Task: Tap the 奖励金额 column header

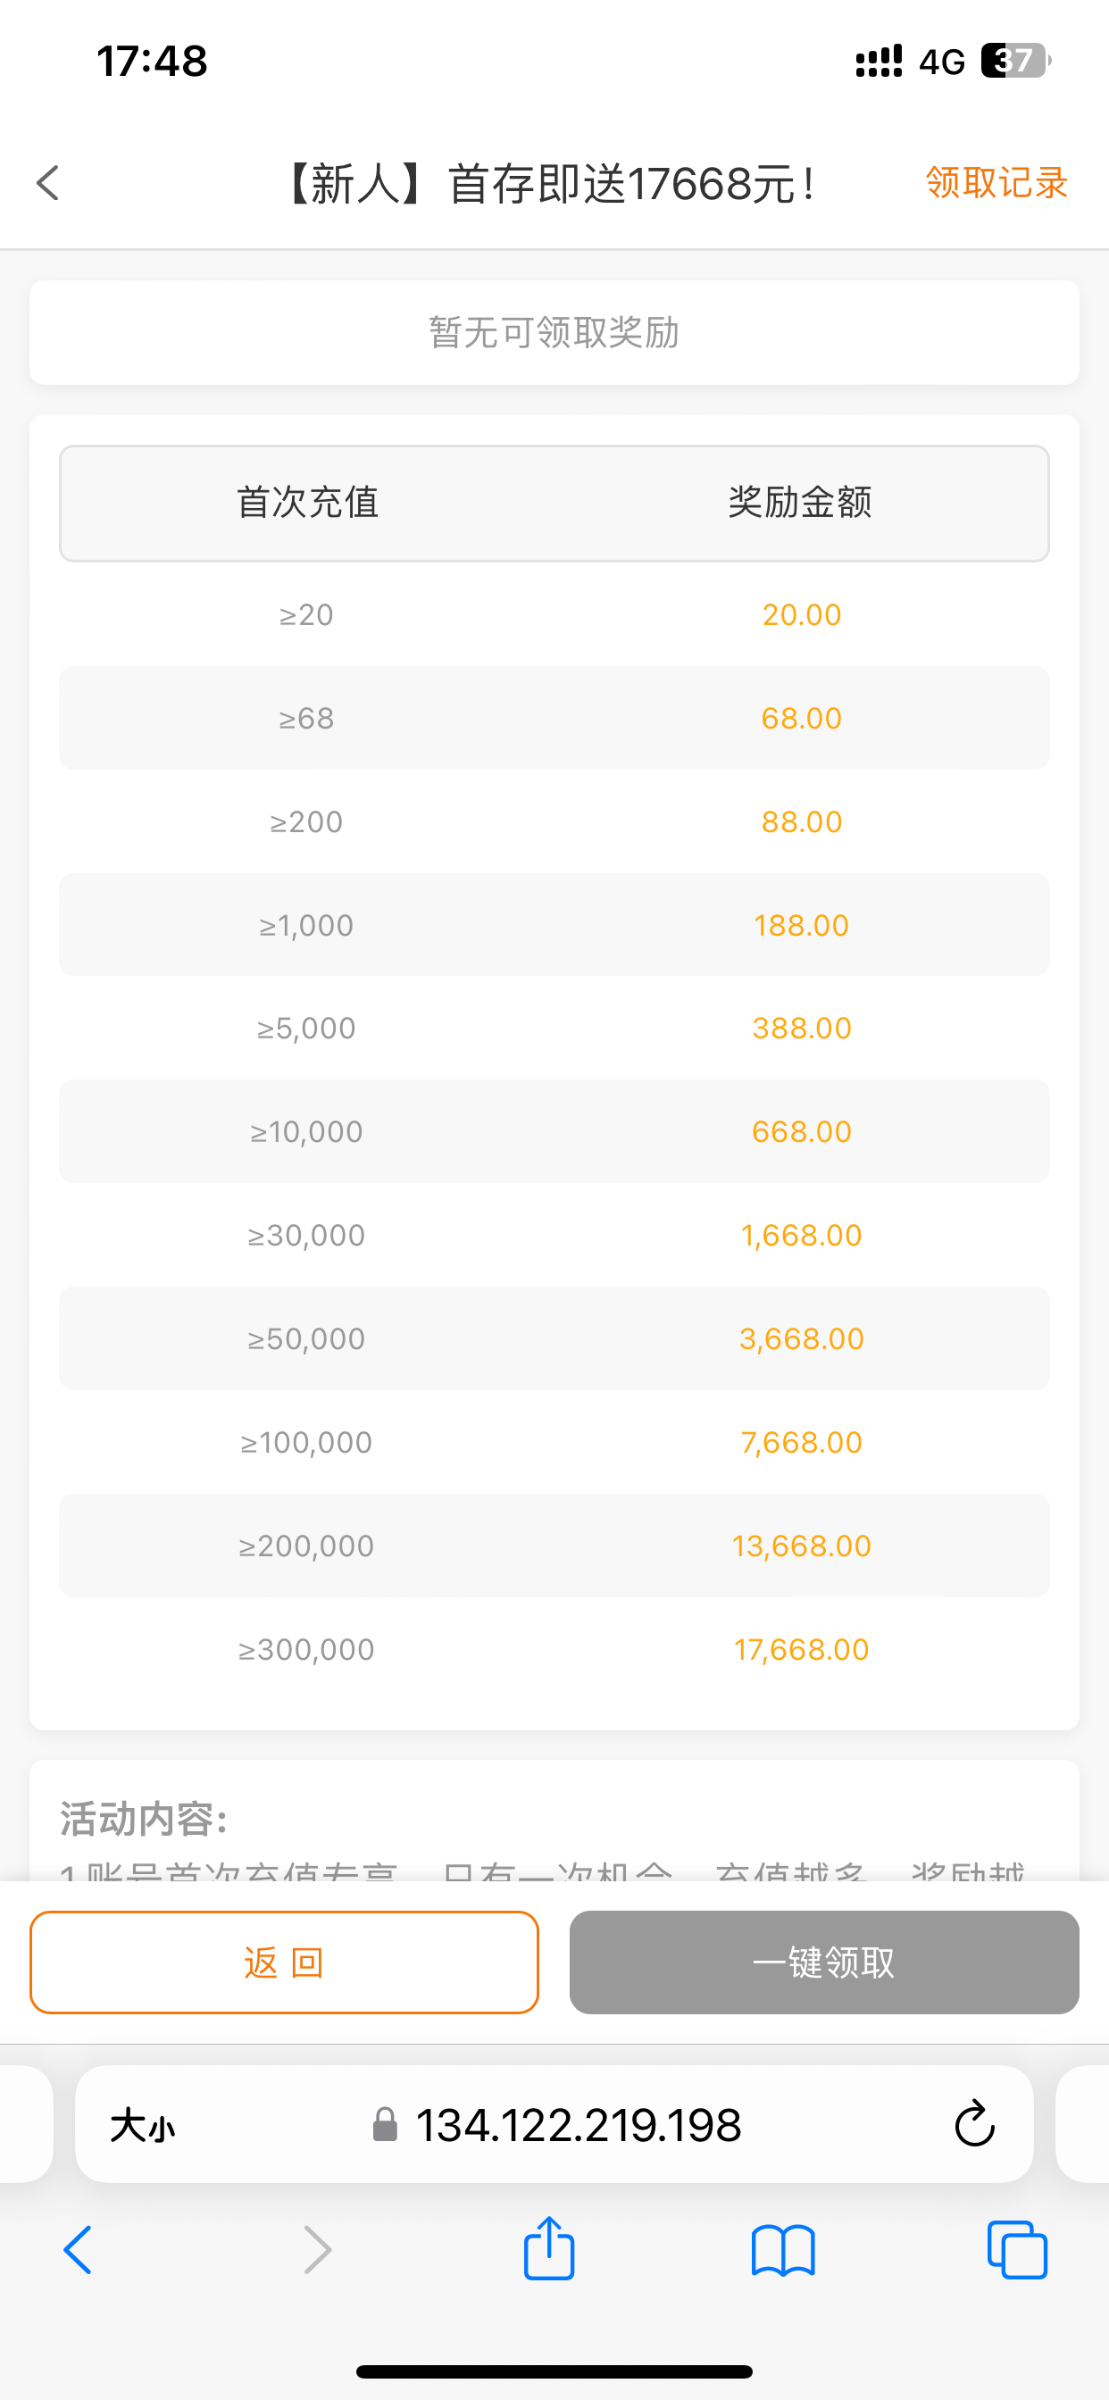Action: (x=800, y=502)
